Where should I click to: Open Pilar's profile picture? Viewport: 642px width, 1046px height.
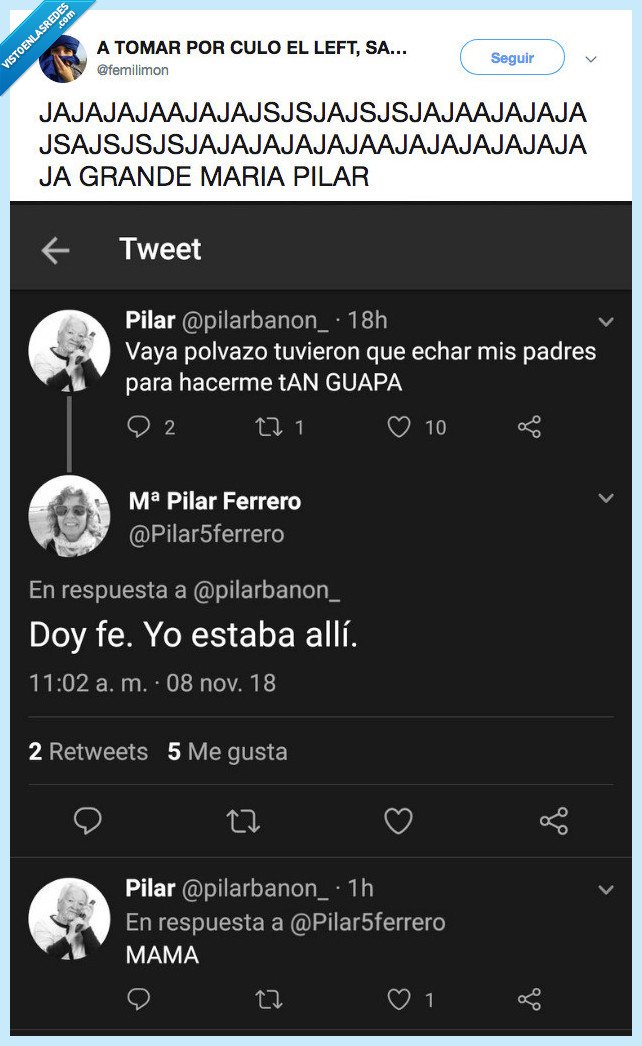pos(70,352)
